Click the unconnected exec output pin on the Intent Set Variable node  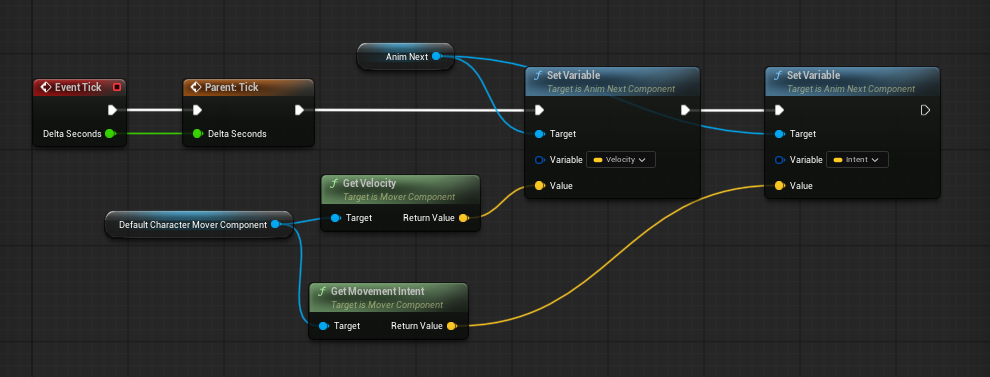click(x=925, y=110)
